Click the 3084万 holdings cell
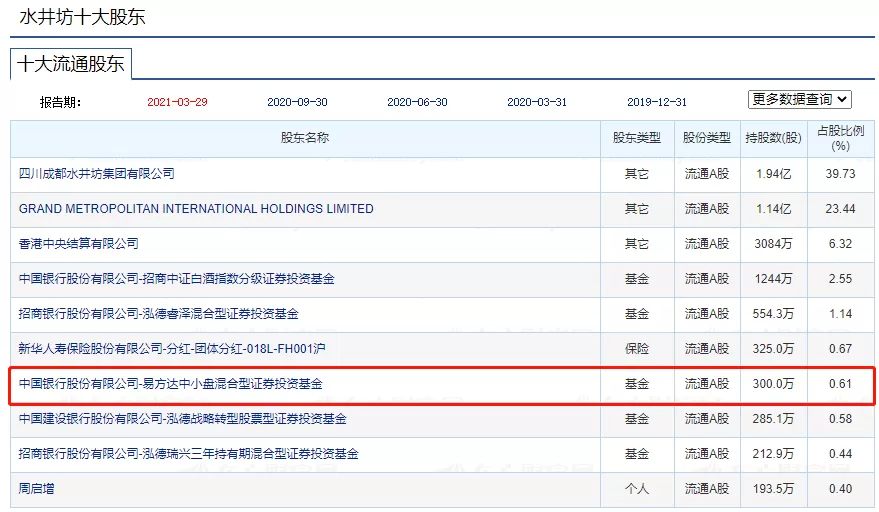This screenshot has width=879, height=512. pyautogui.click(x=774, y=244)
